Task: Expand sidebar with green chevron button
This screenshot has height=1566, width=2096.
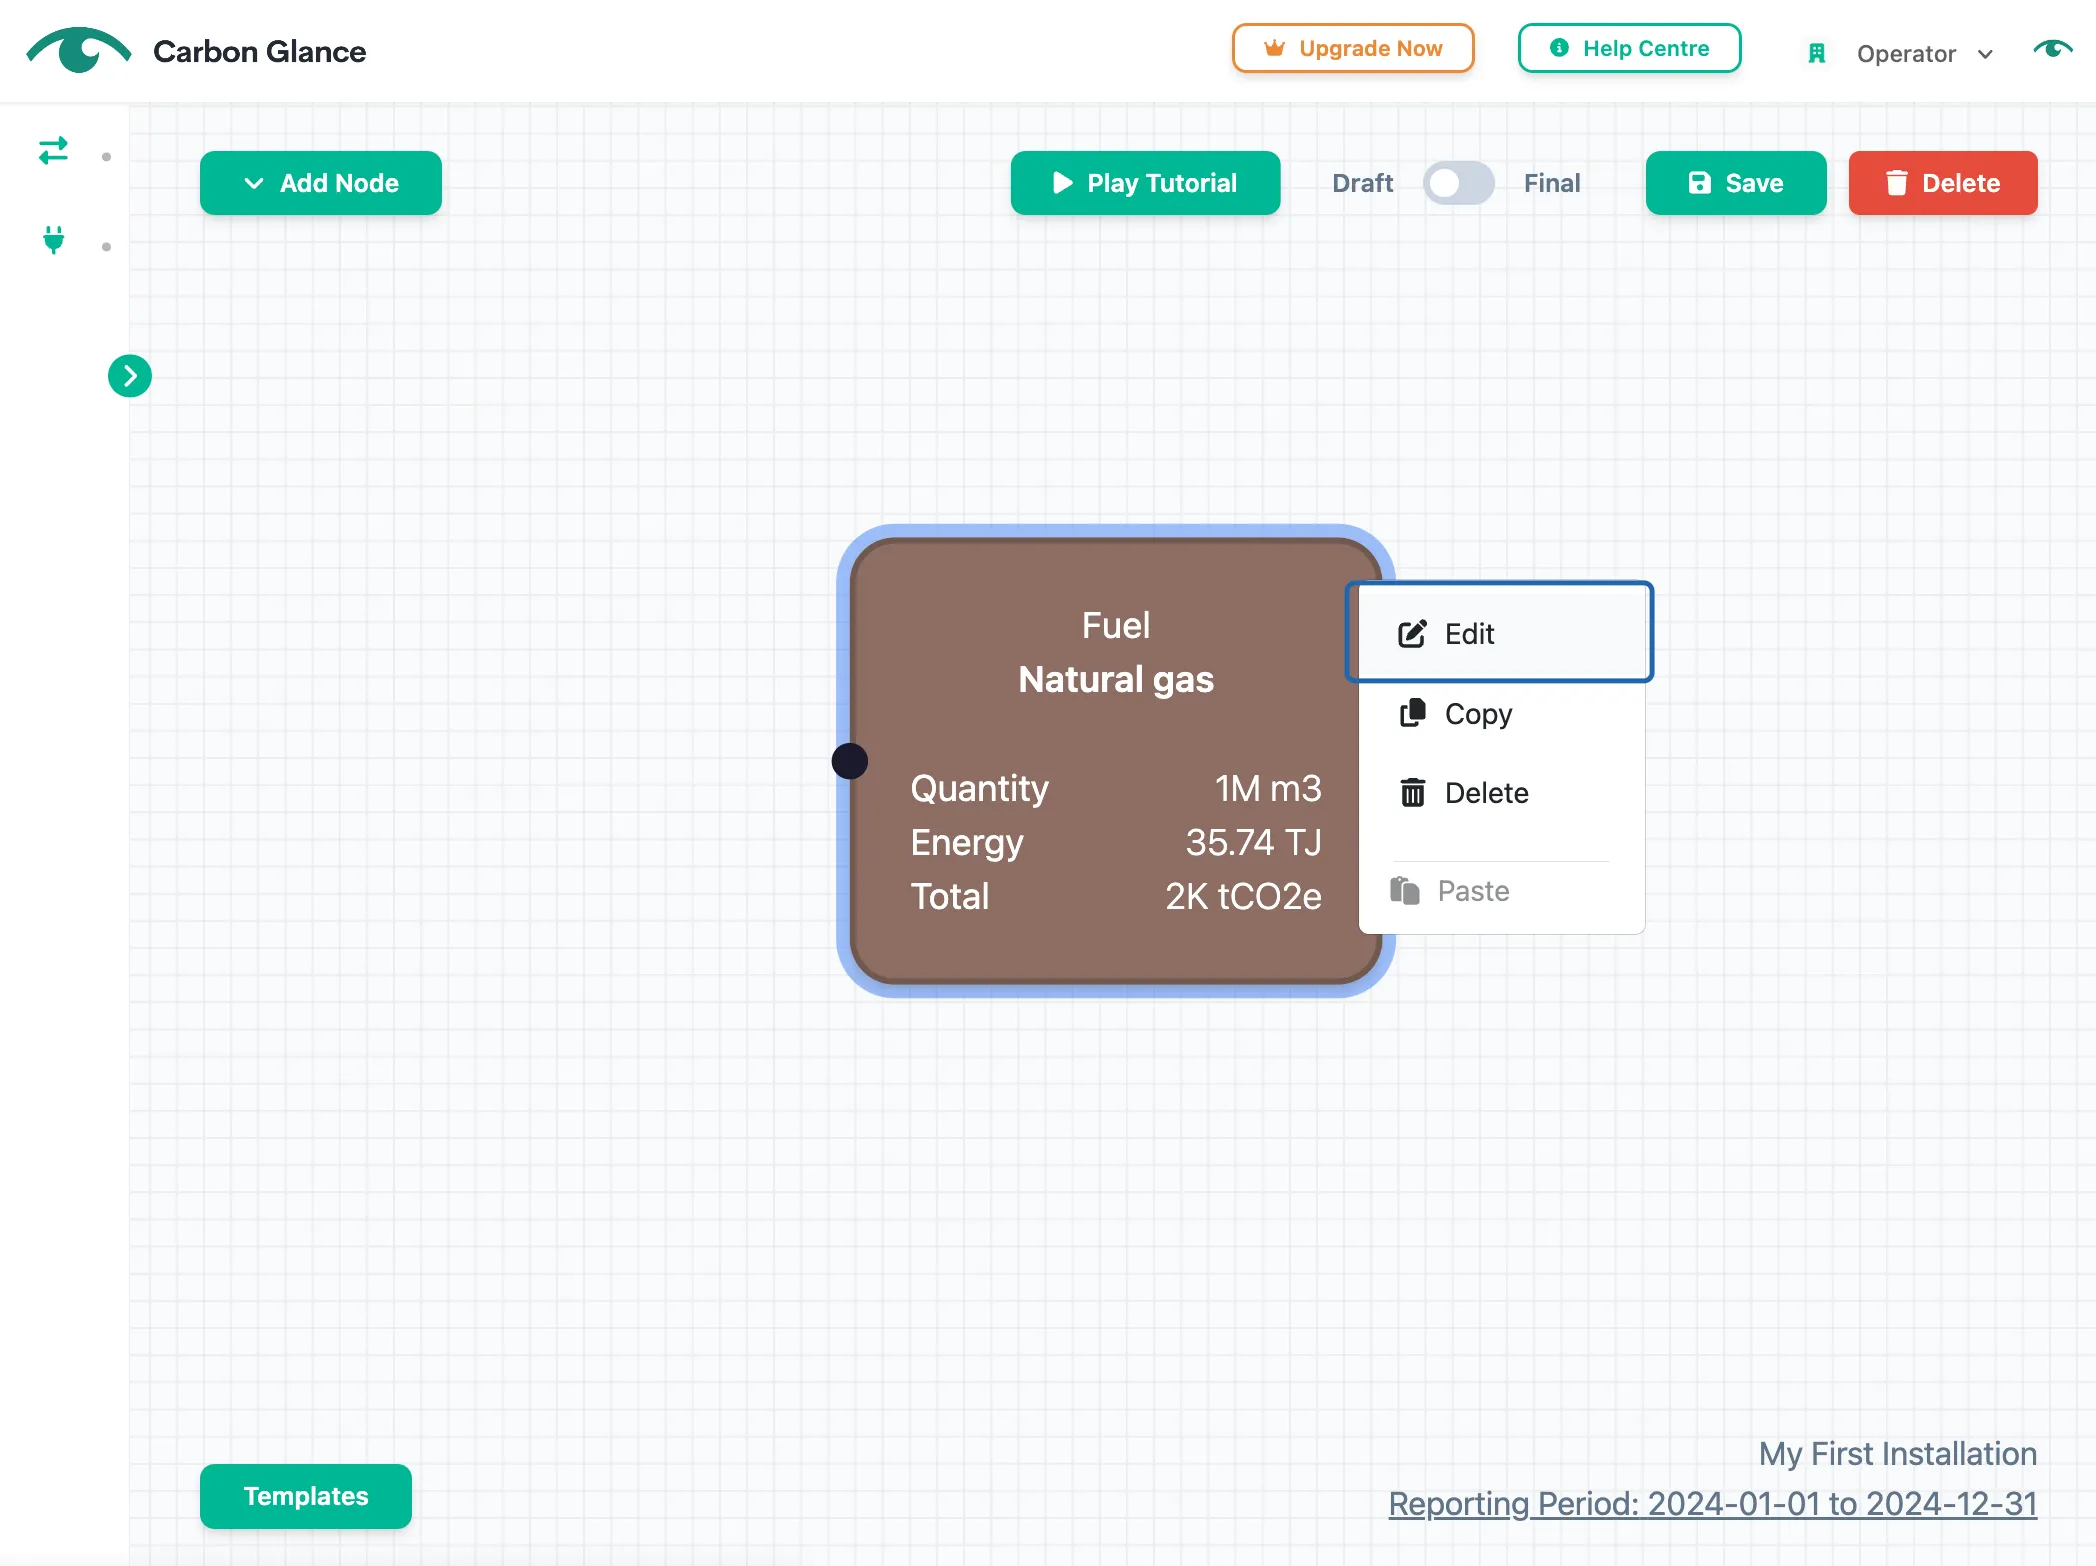Action: (x=130, y=376)
